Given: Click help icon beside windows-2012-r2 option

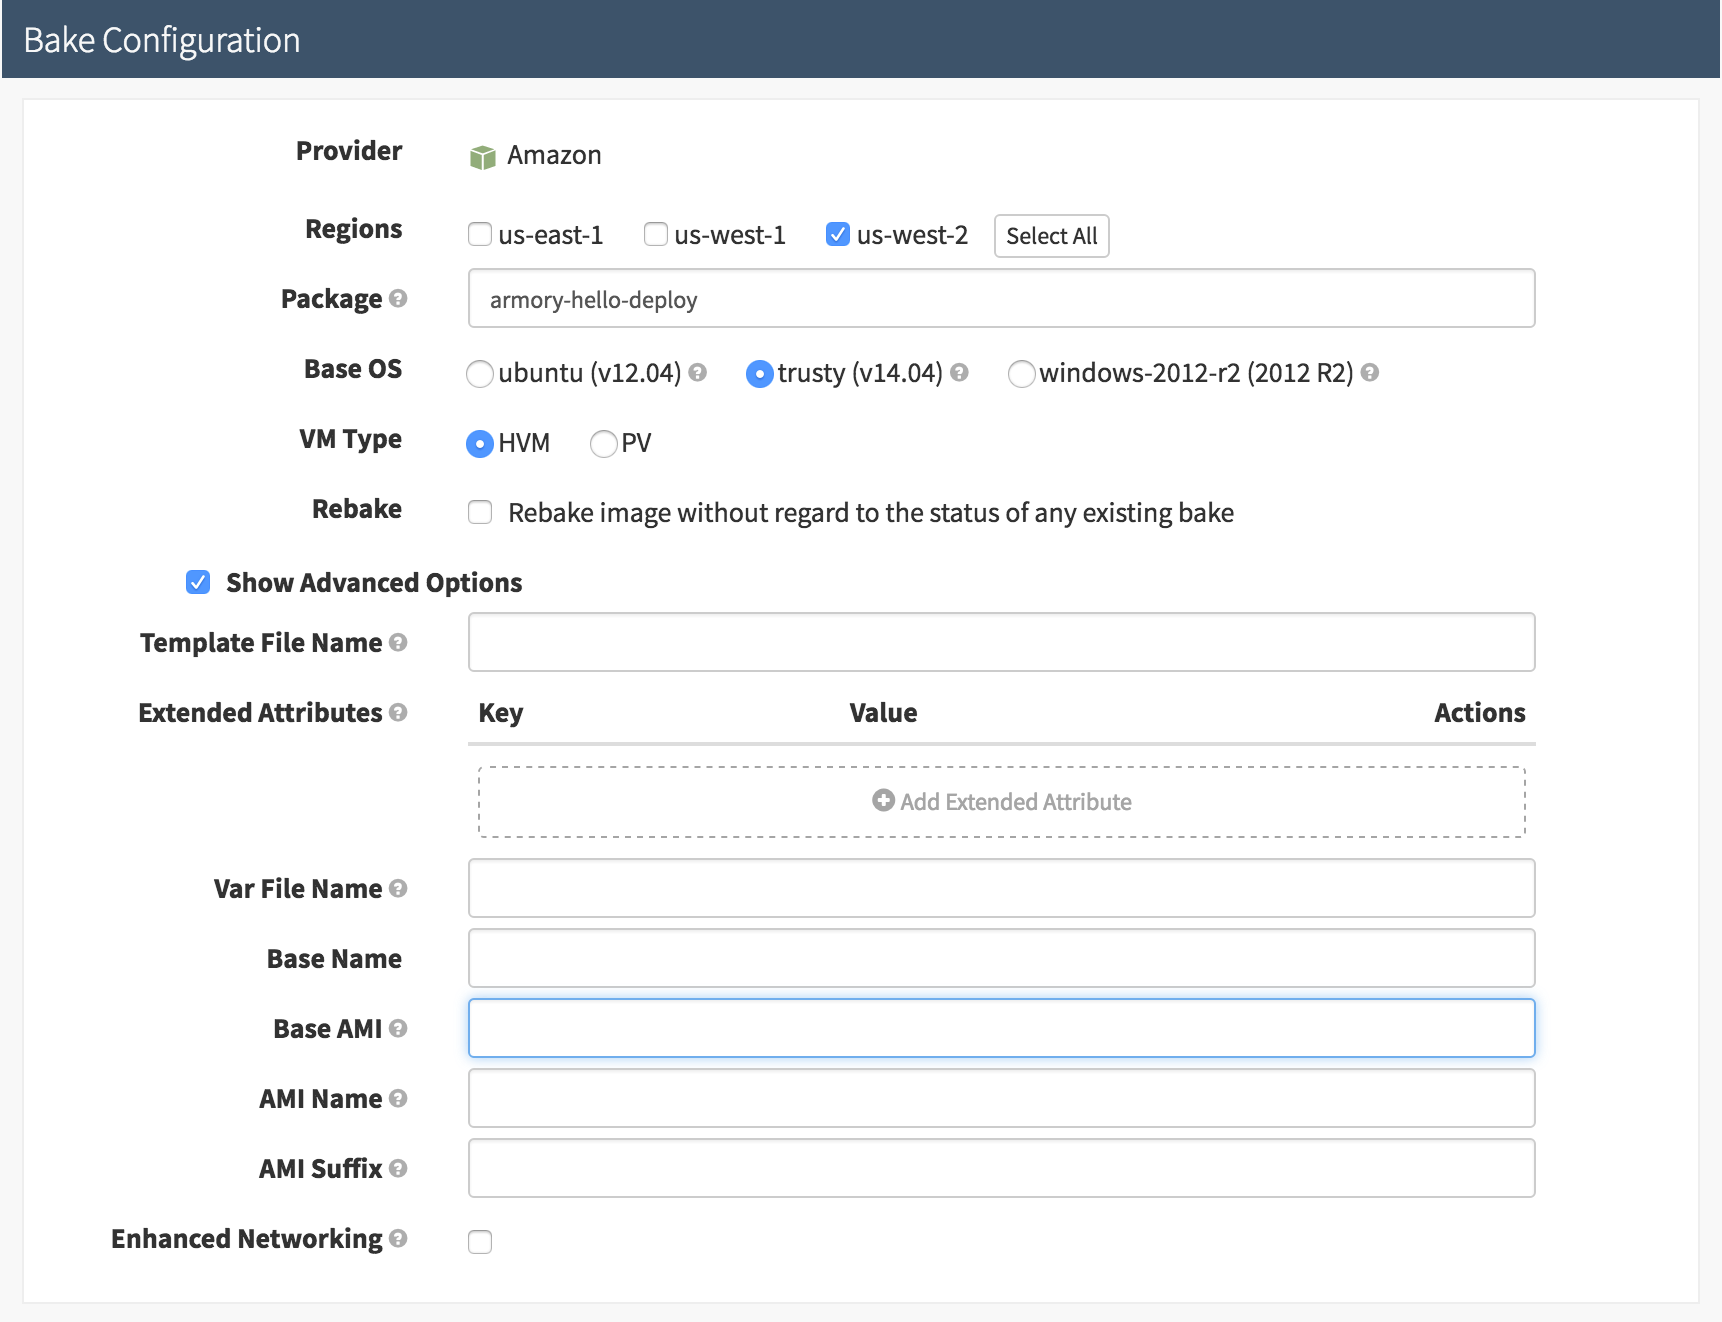Looking at the screenshot, I should pos(1370,373).
